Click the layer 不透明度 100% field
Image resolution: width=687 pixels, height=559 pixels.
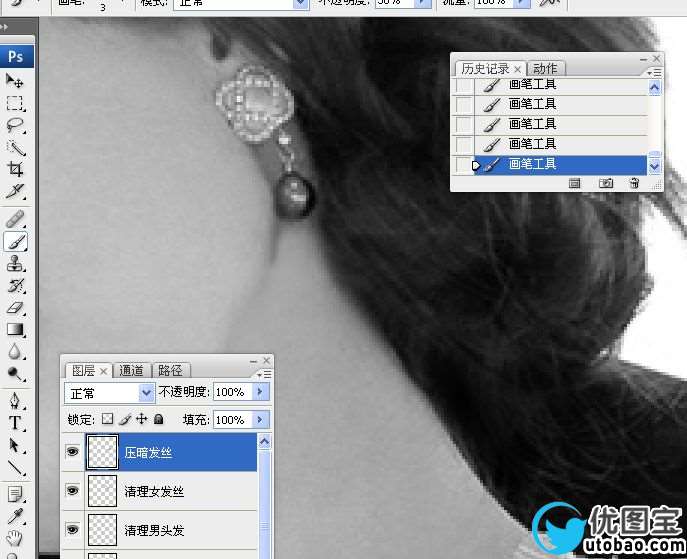pos(232,392)
